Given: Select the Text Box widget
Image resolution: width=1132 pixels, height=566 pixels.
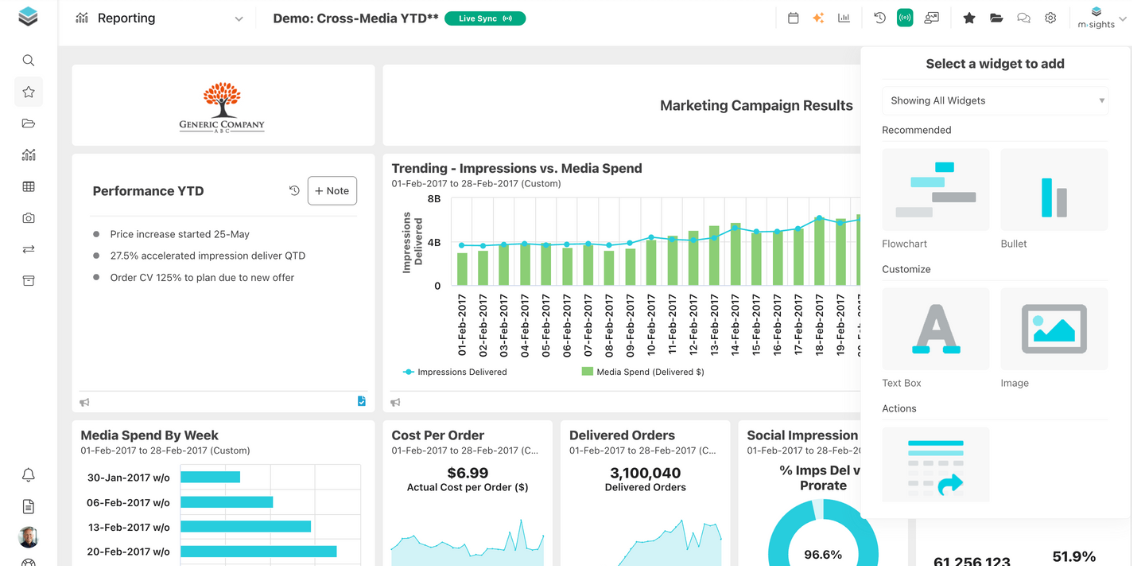Looking at the screenshot, I should pyautogui.click(x=935, y=329).
